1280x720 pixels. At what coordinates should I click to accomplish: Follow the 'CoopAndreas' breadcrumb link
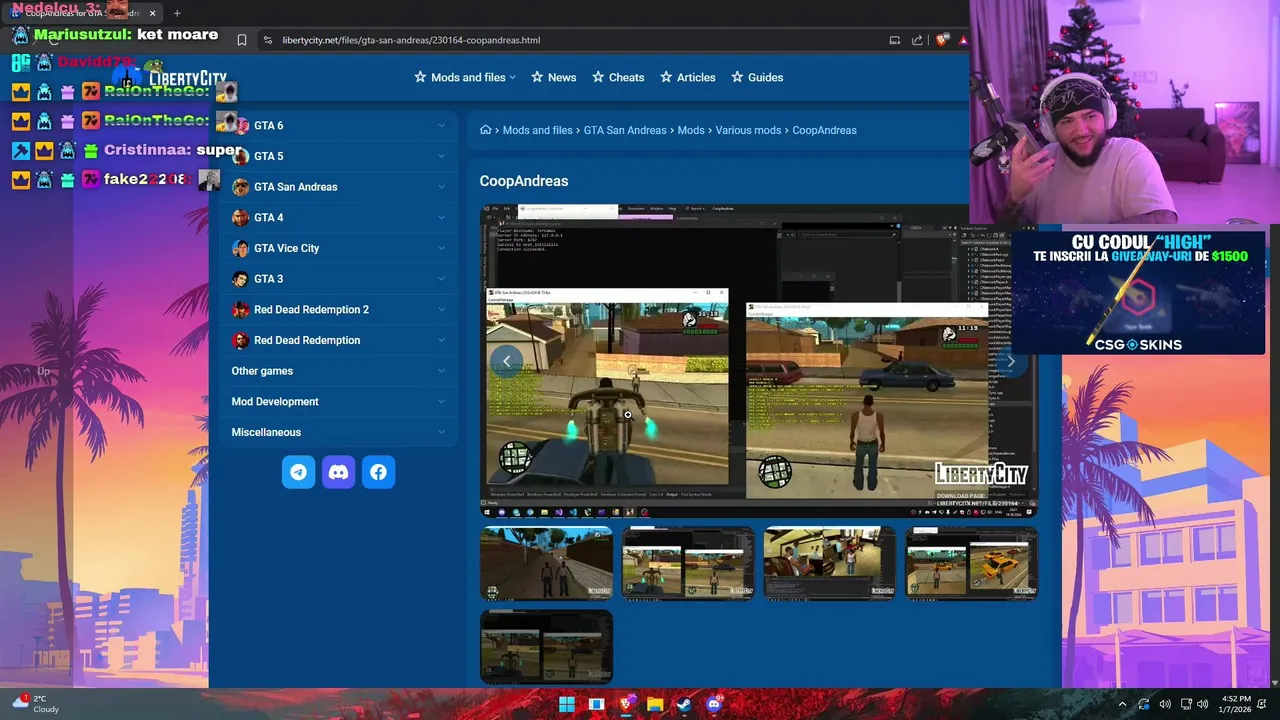824,130
